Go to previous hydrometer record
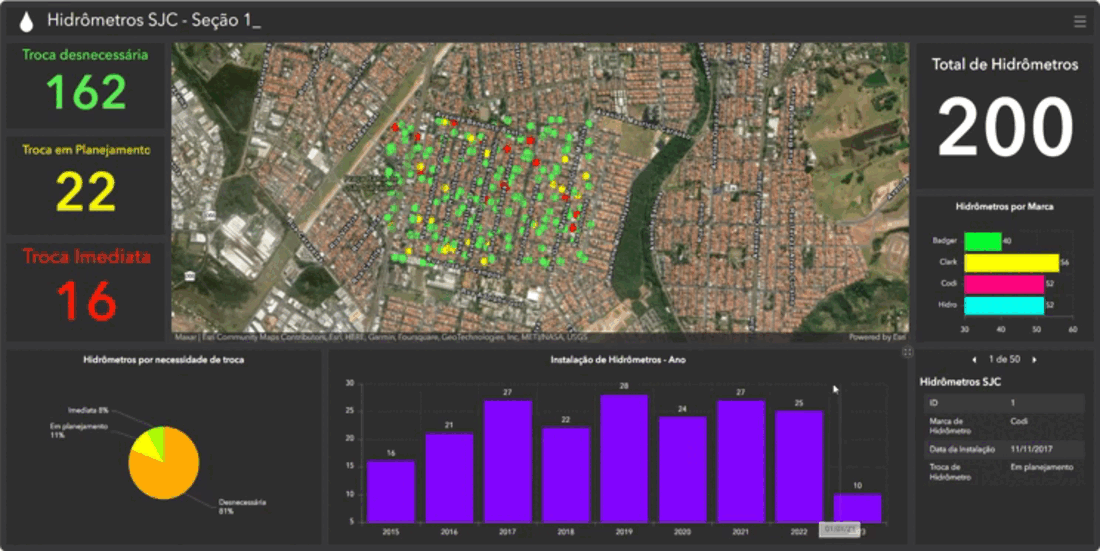 [x=975, y=359]
